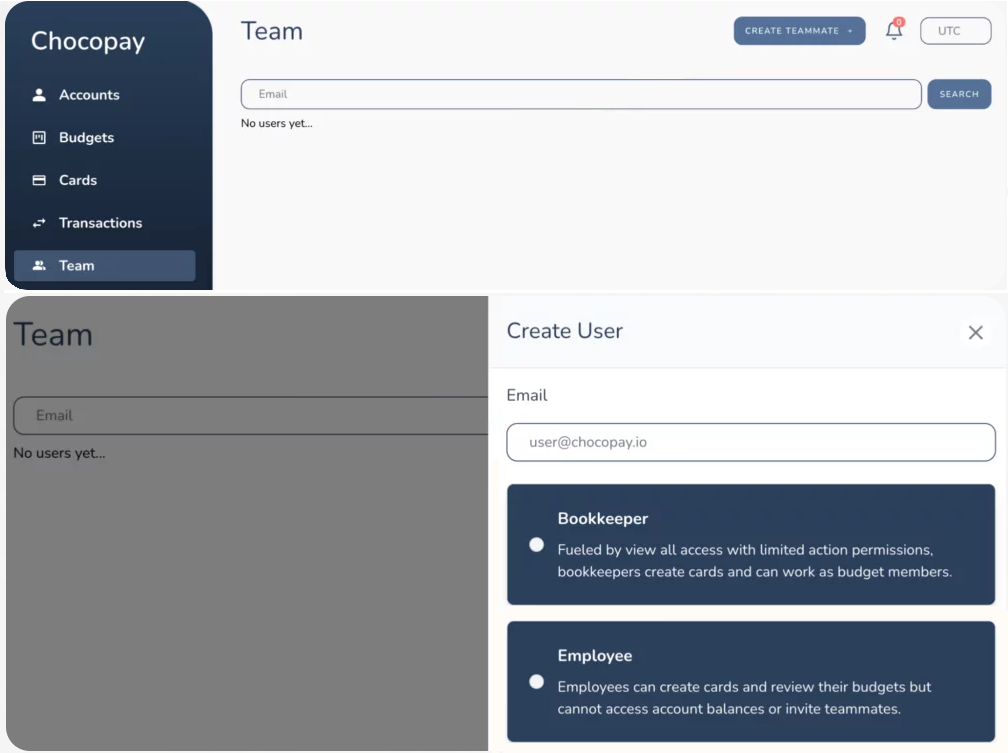
Task: Click the dimmed Email field behind panel
Action: 250,415
